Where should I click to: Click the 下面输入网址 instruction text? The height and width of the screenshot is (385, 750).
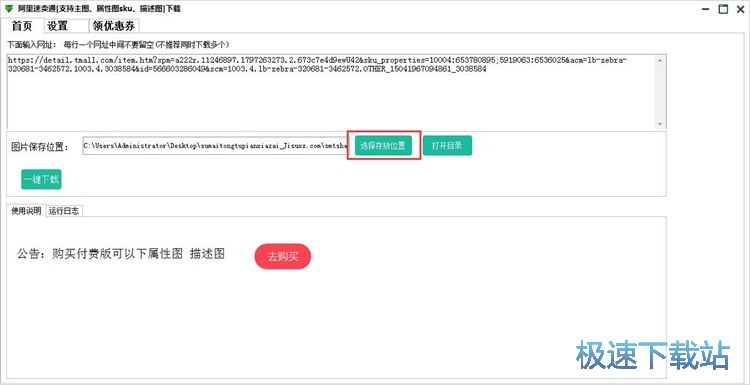pos(118,44)
